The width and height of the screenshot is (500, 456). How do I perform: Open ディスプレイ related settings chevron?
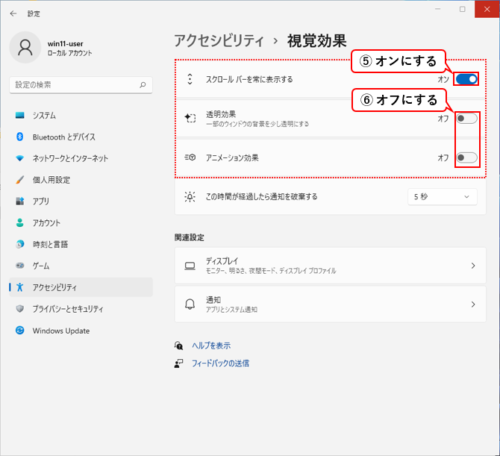(x=473, y=266)
